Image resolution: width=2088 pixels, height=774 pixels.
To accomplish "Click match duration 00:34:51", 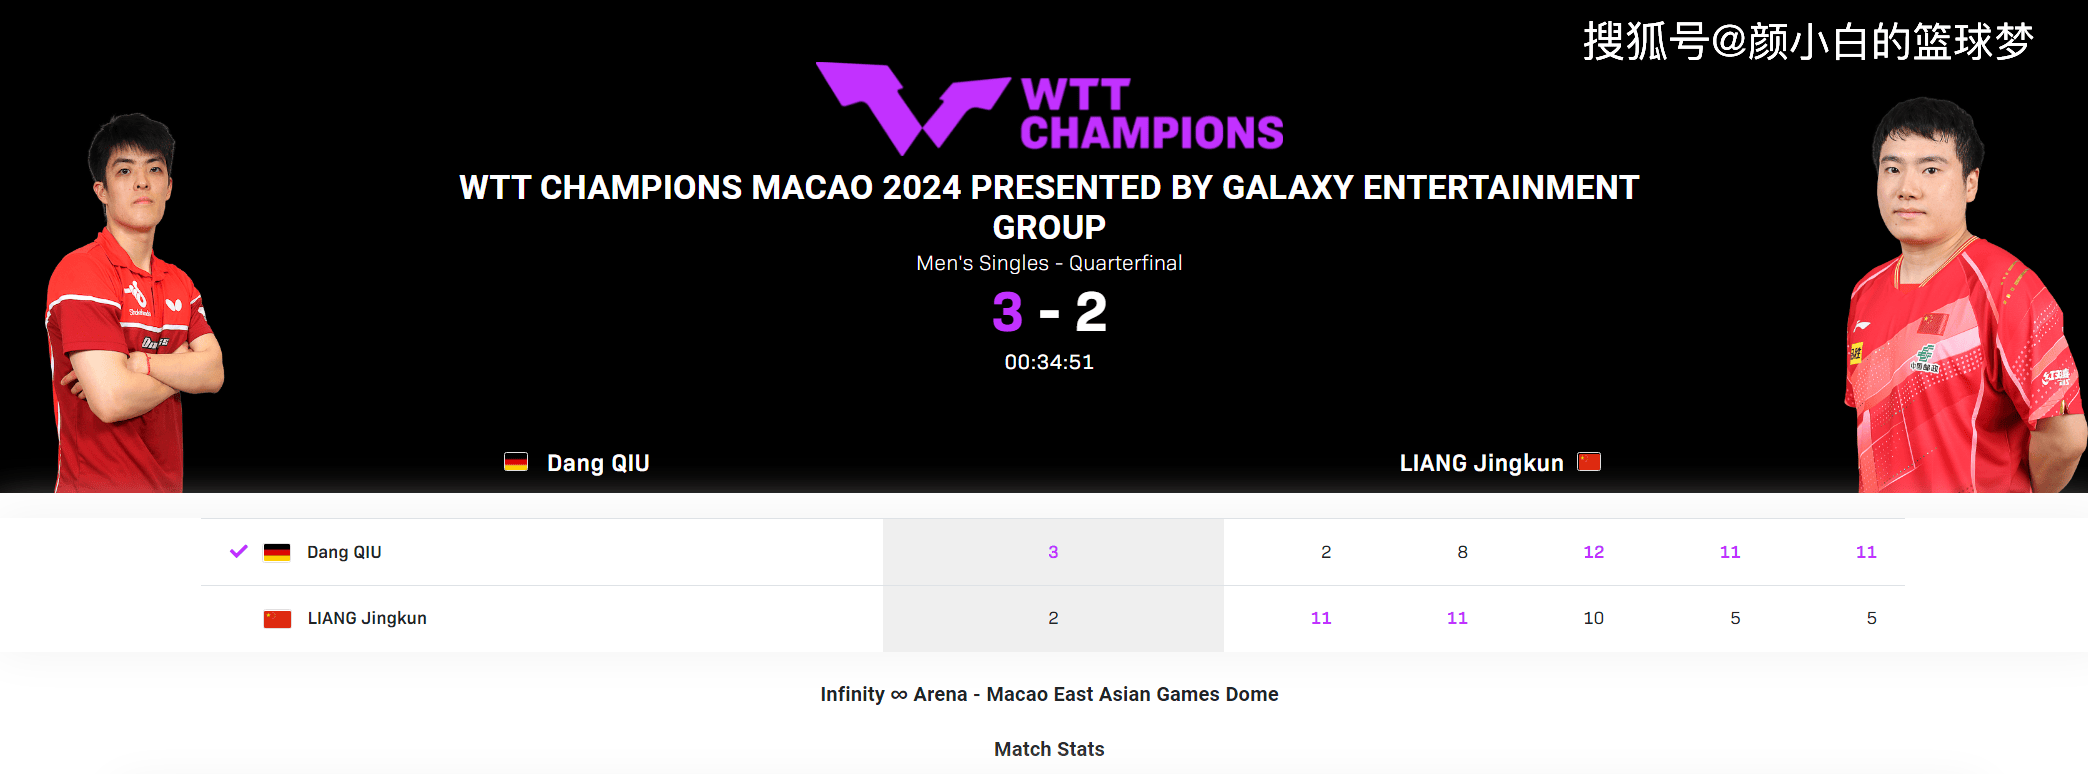I will click(1049, 362).
